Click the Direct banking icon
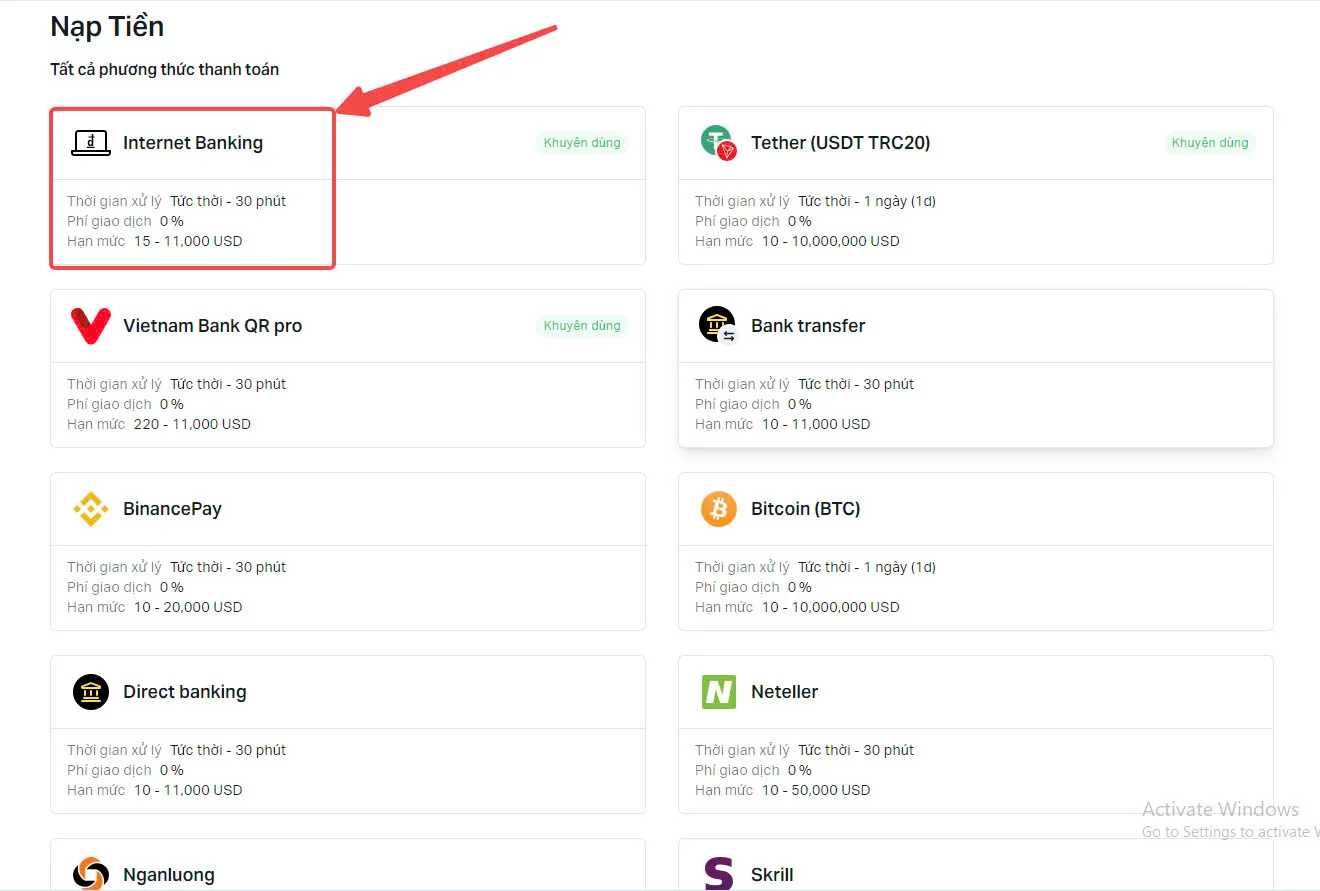The height and width of the screenshot is (891, 1320). coord(91,692)
